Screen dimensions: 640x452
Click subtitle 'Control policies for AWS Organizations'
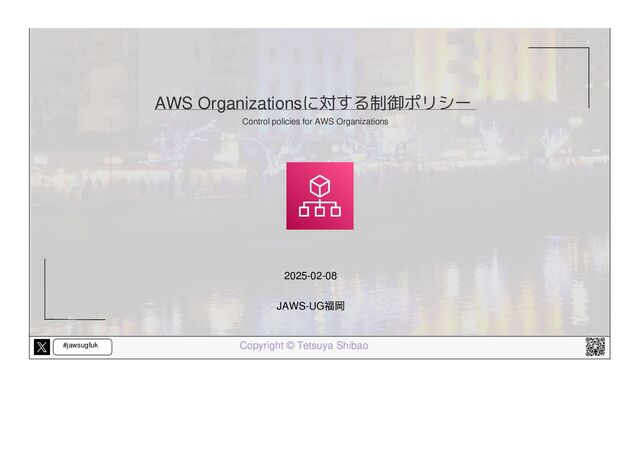pos(315,122)
